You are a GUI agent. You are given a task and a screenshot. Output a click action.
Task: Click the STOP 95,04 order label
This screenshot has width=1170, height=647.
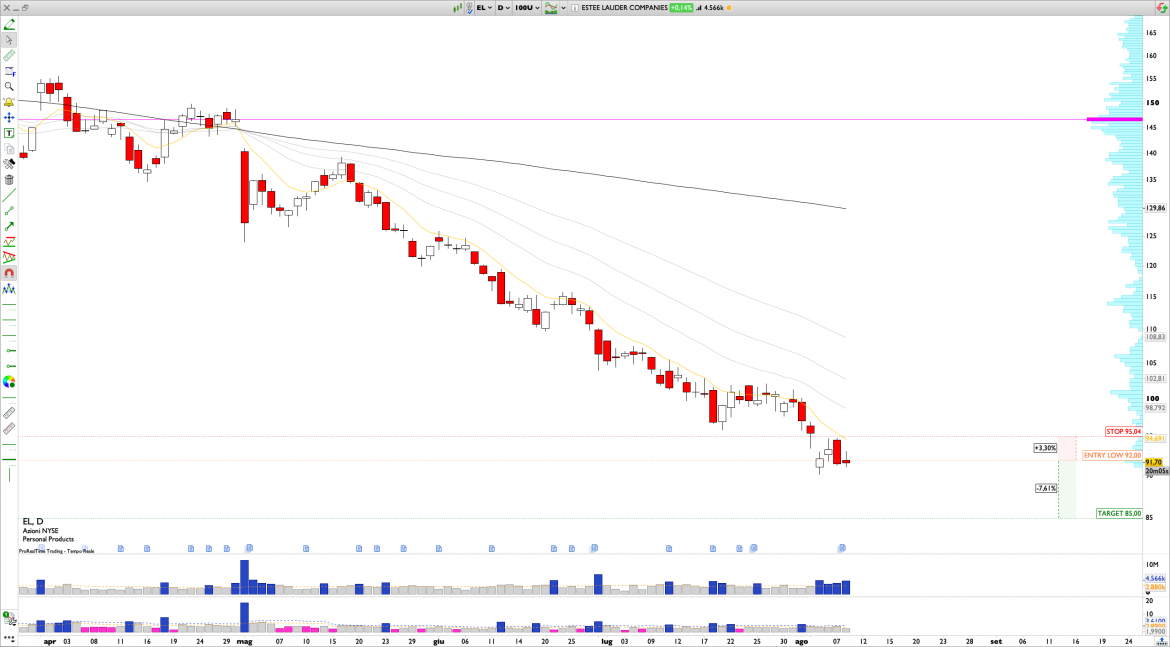pos(1122,431)
